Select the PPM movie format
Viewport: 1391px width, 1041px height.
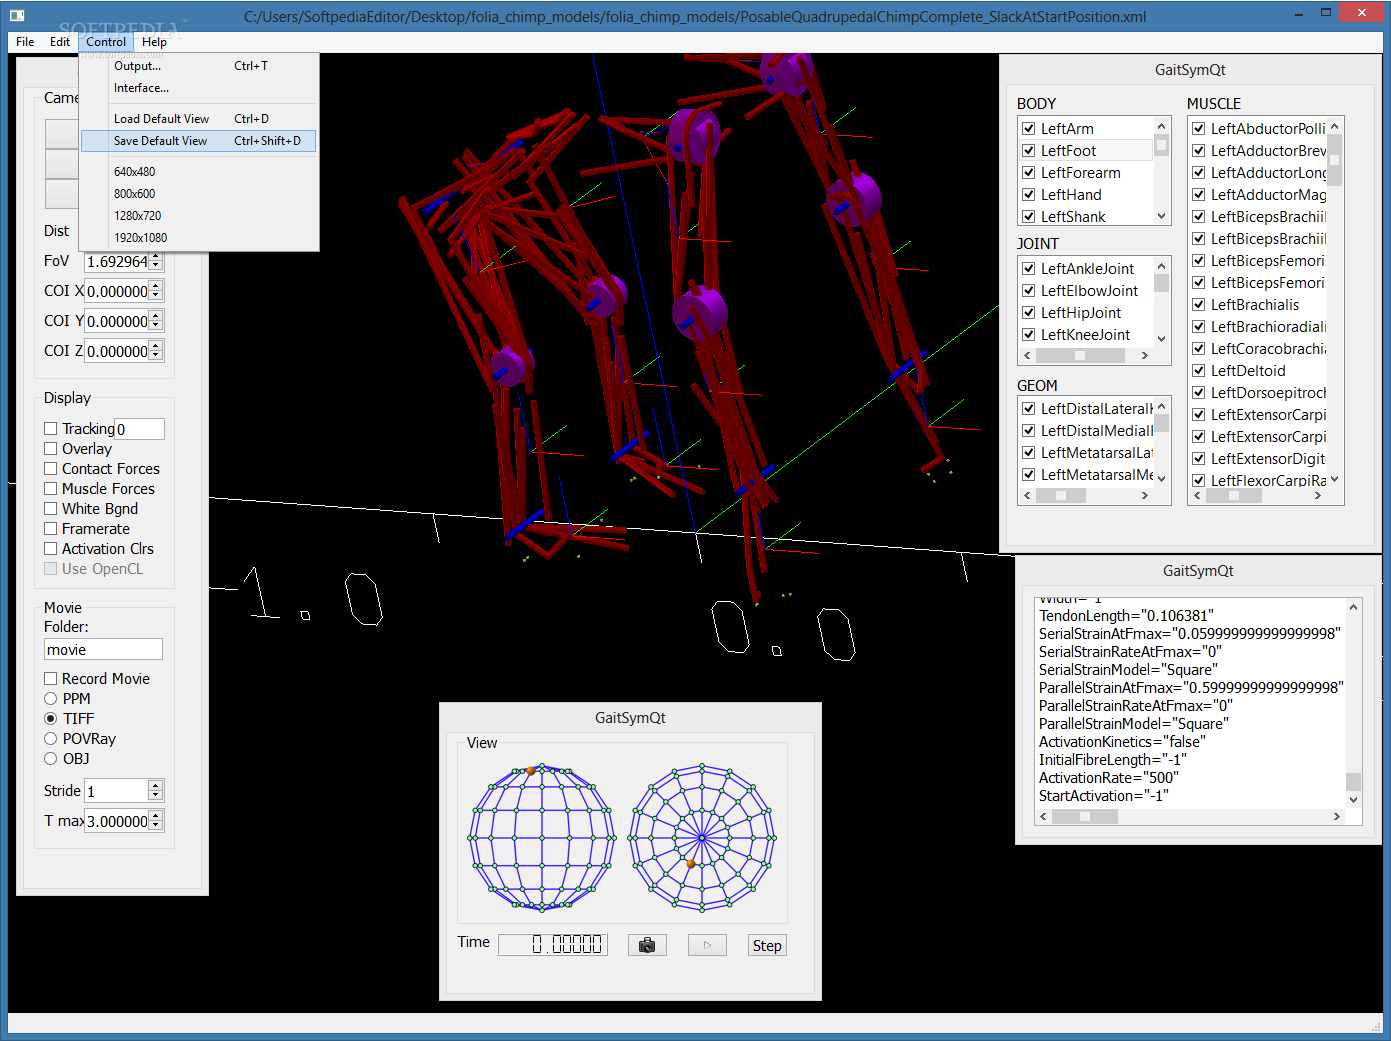(x=51, y=699)
